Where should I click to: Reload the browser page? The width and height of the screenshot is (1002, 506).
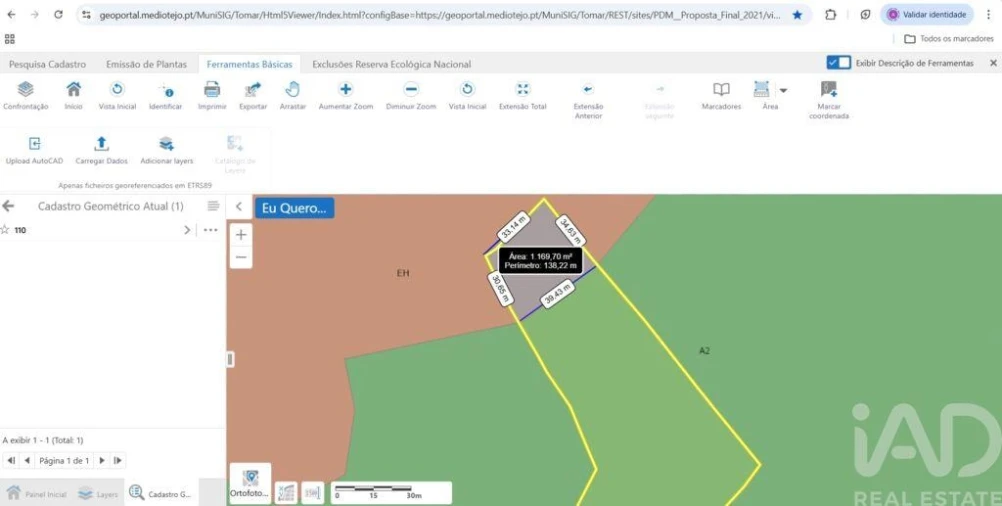pyautogui.click(x=58, y=14)
